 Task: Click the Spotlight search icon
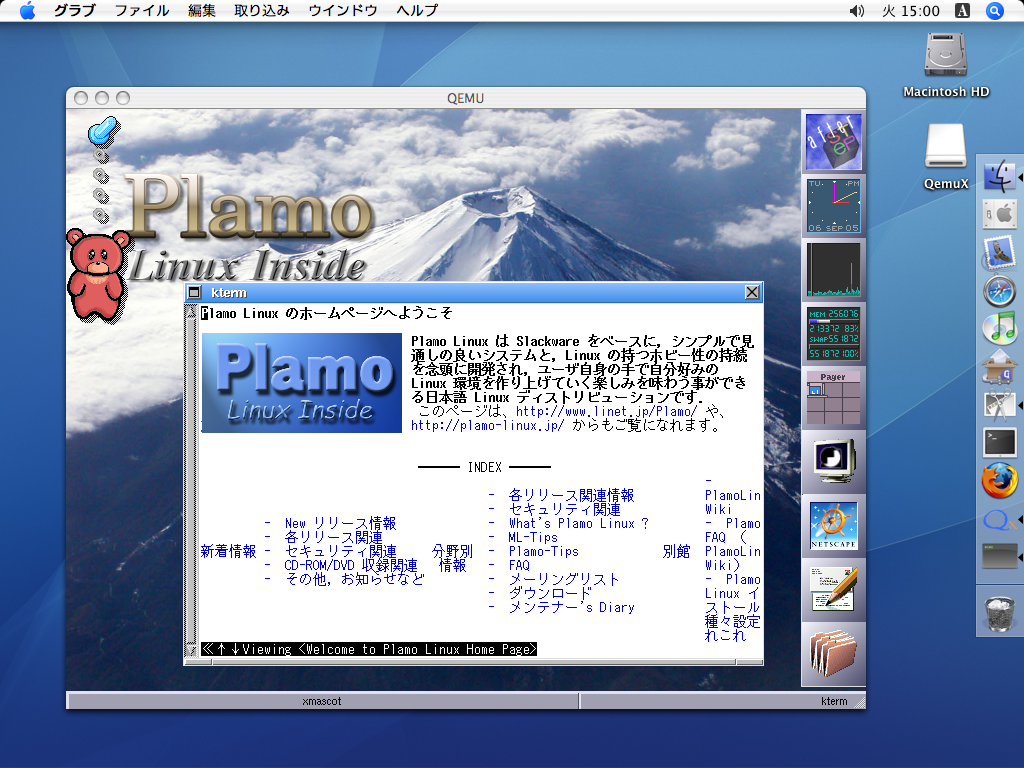tap(994, 10)
